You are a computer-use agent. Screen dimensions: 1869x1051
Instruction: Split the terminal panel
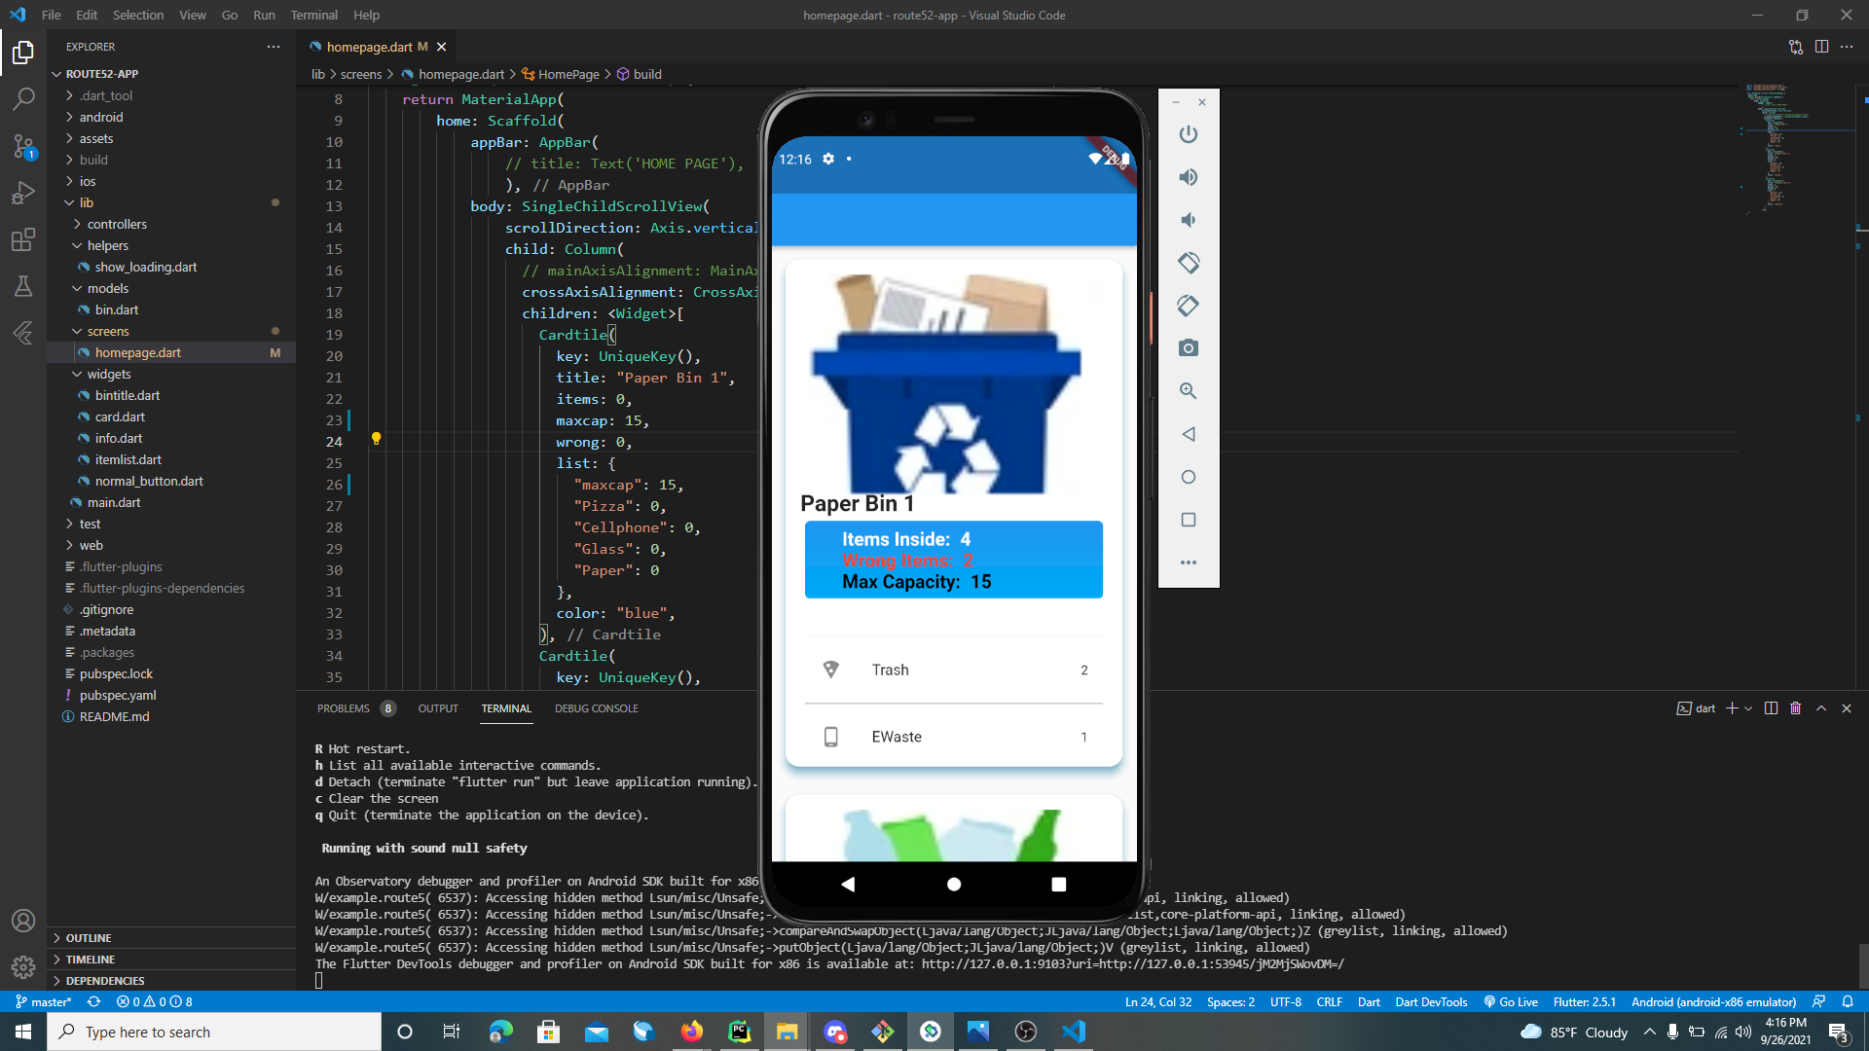pyautogui.click(x=1771, y=708)
